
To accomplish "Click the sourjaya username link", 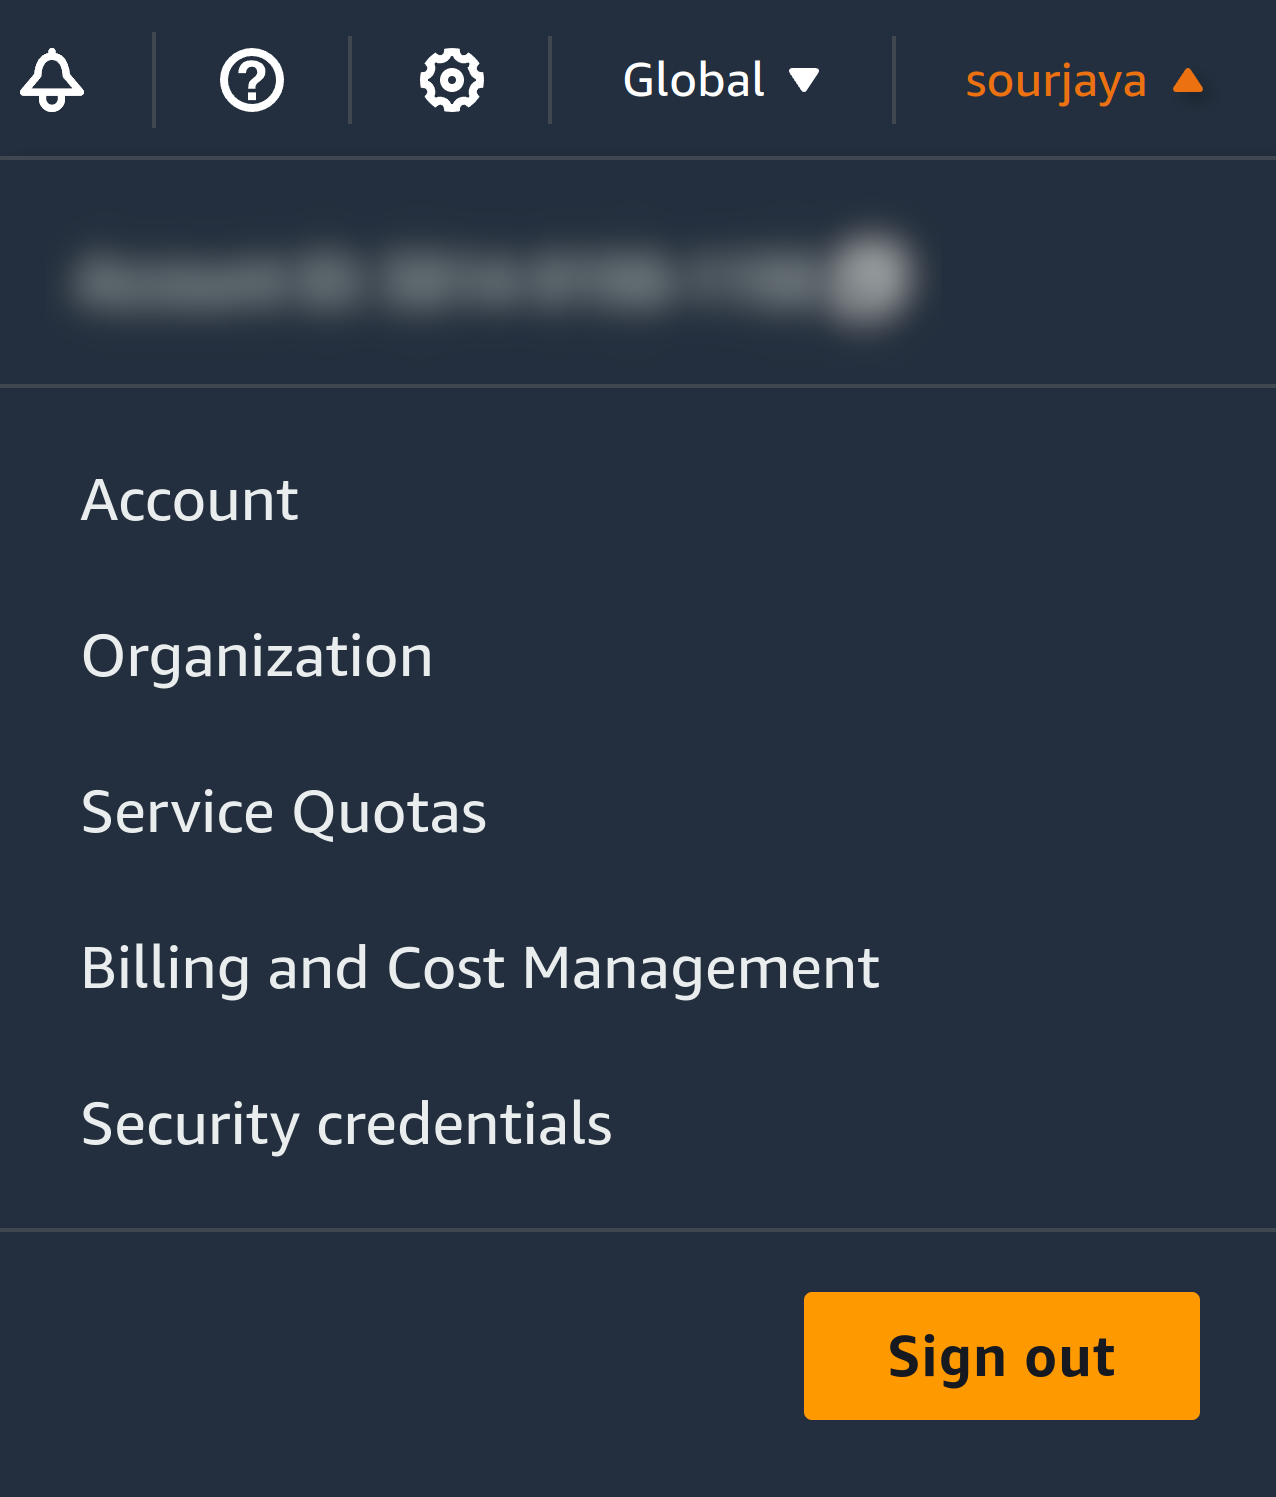I will click(x=1055, y=80).
